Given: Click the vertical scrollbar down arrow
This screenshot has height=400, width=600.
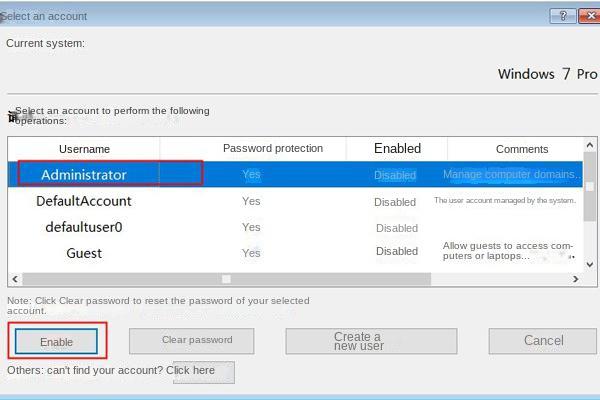Looking at the screenshot, I should pos(590,264).
